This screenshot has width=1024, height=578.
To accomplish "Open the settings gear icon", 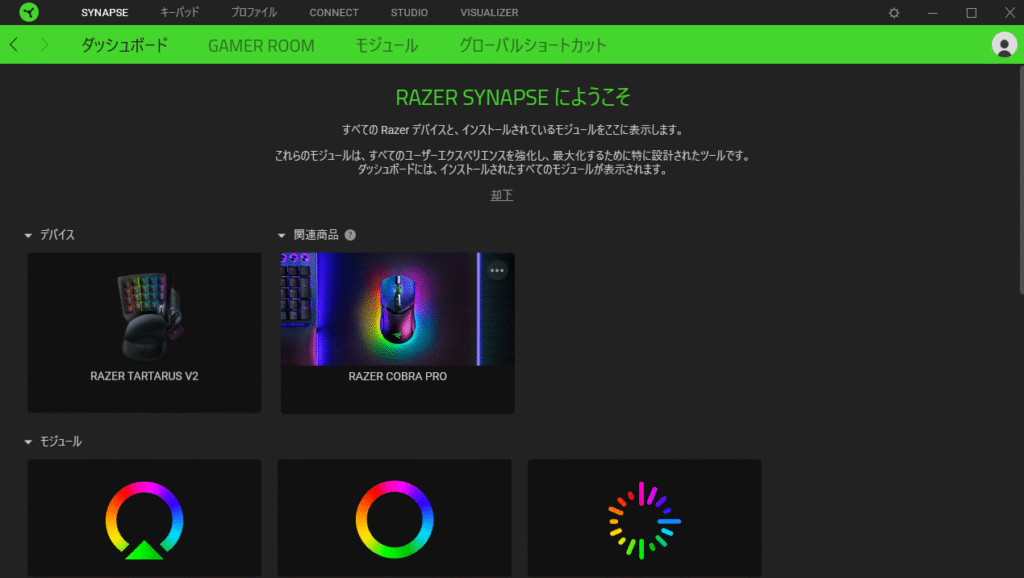I will pyautogui.click(x=894, y=12).
